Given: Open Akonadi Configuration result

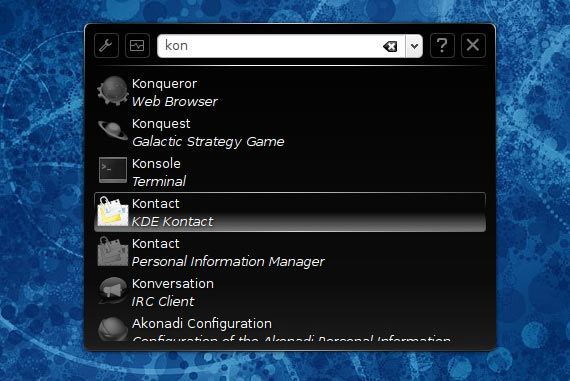Looking at the screenshot, I should pyautogui.click(x=290, y=327).
